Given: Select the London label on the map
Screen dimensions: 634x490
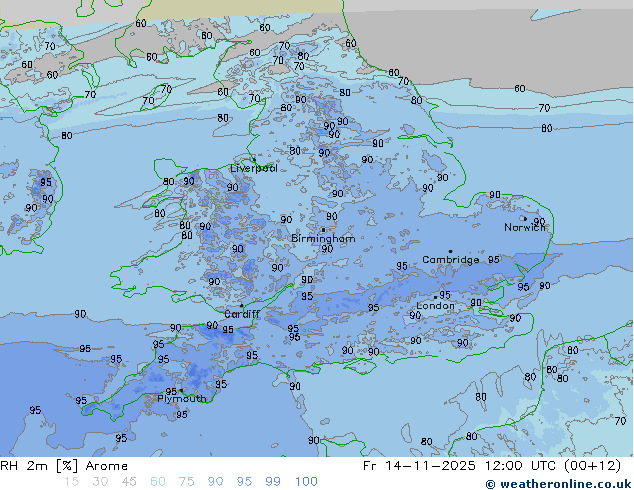Looking at the screenshot, I should (x=435, y=306).
